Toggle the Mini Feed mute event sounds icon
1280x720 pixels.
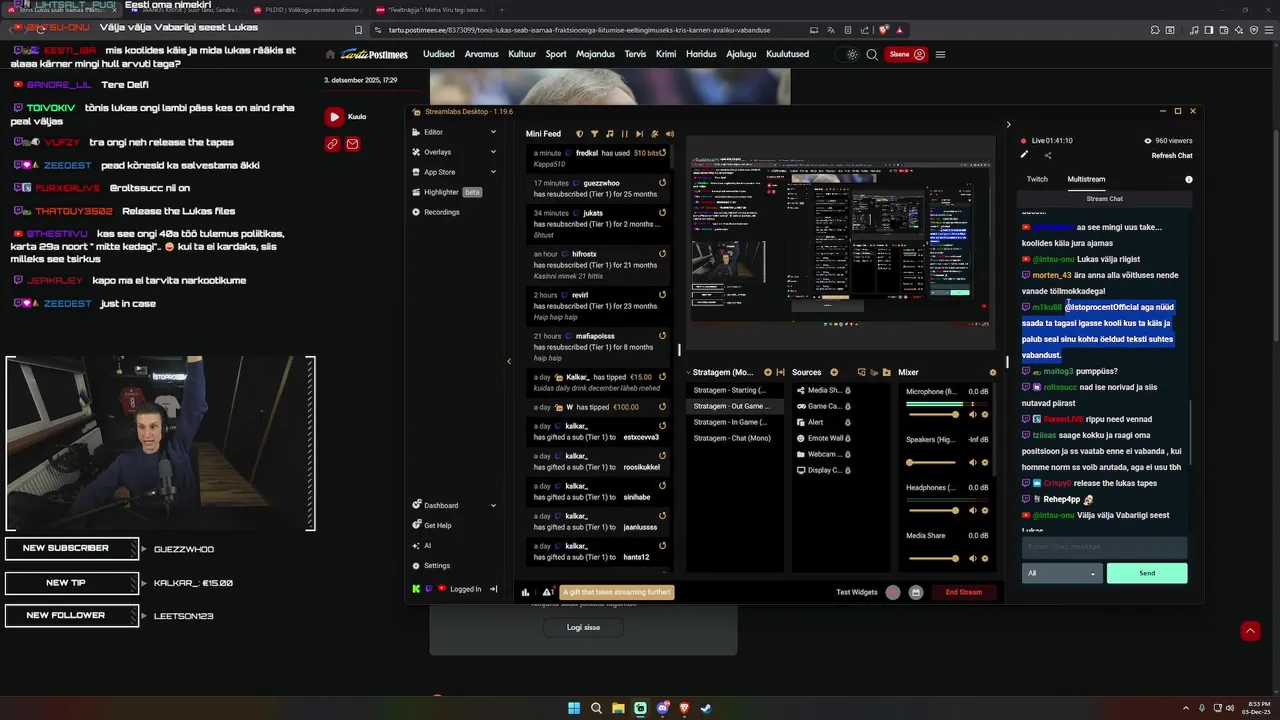655,134
